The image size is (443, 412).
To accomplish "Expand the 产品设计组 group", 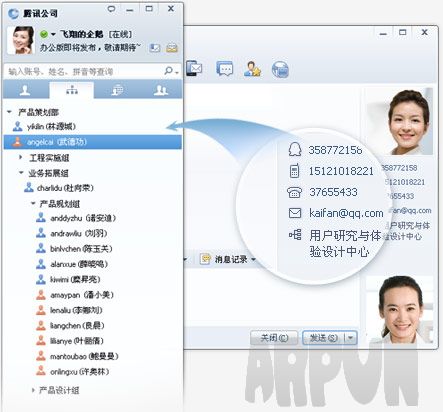I will [33, 390].
